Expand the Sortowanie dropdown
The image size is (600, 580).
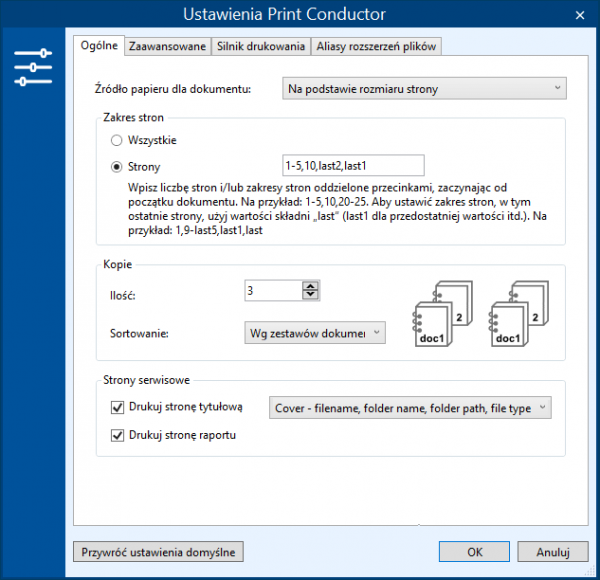click(314, 333)
